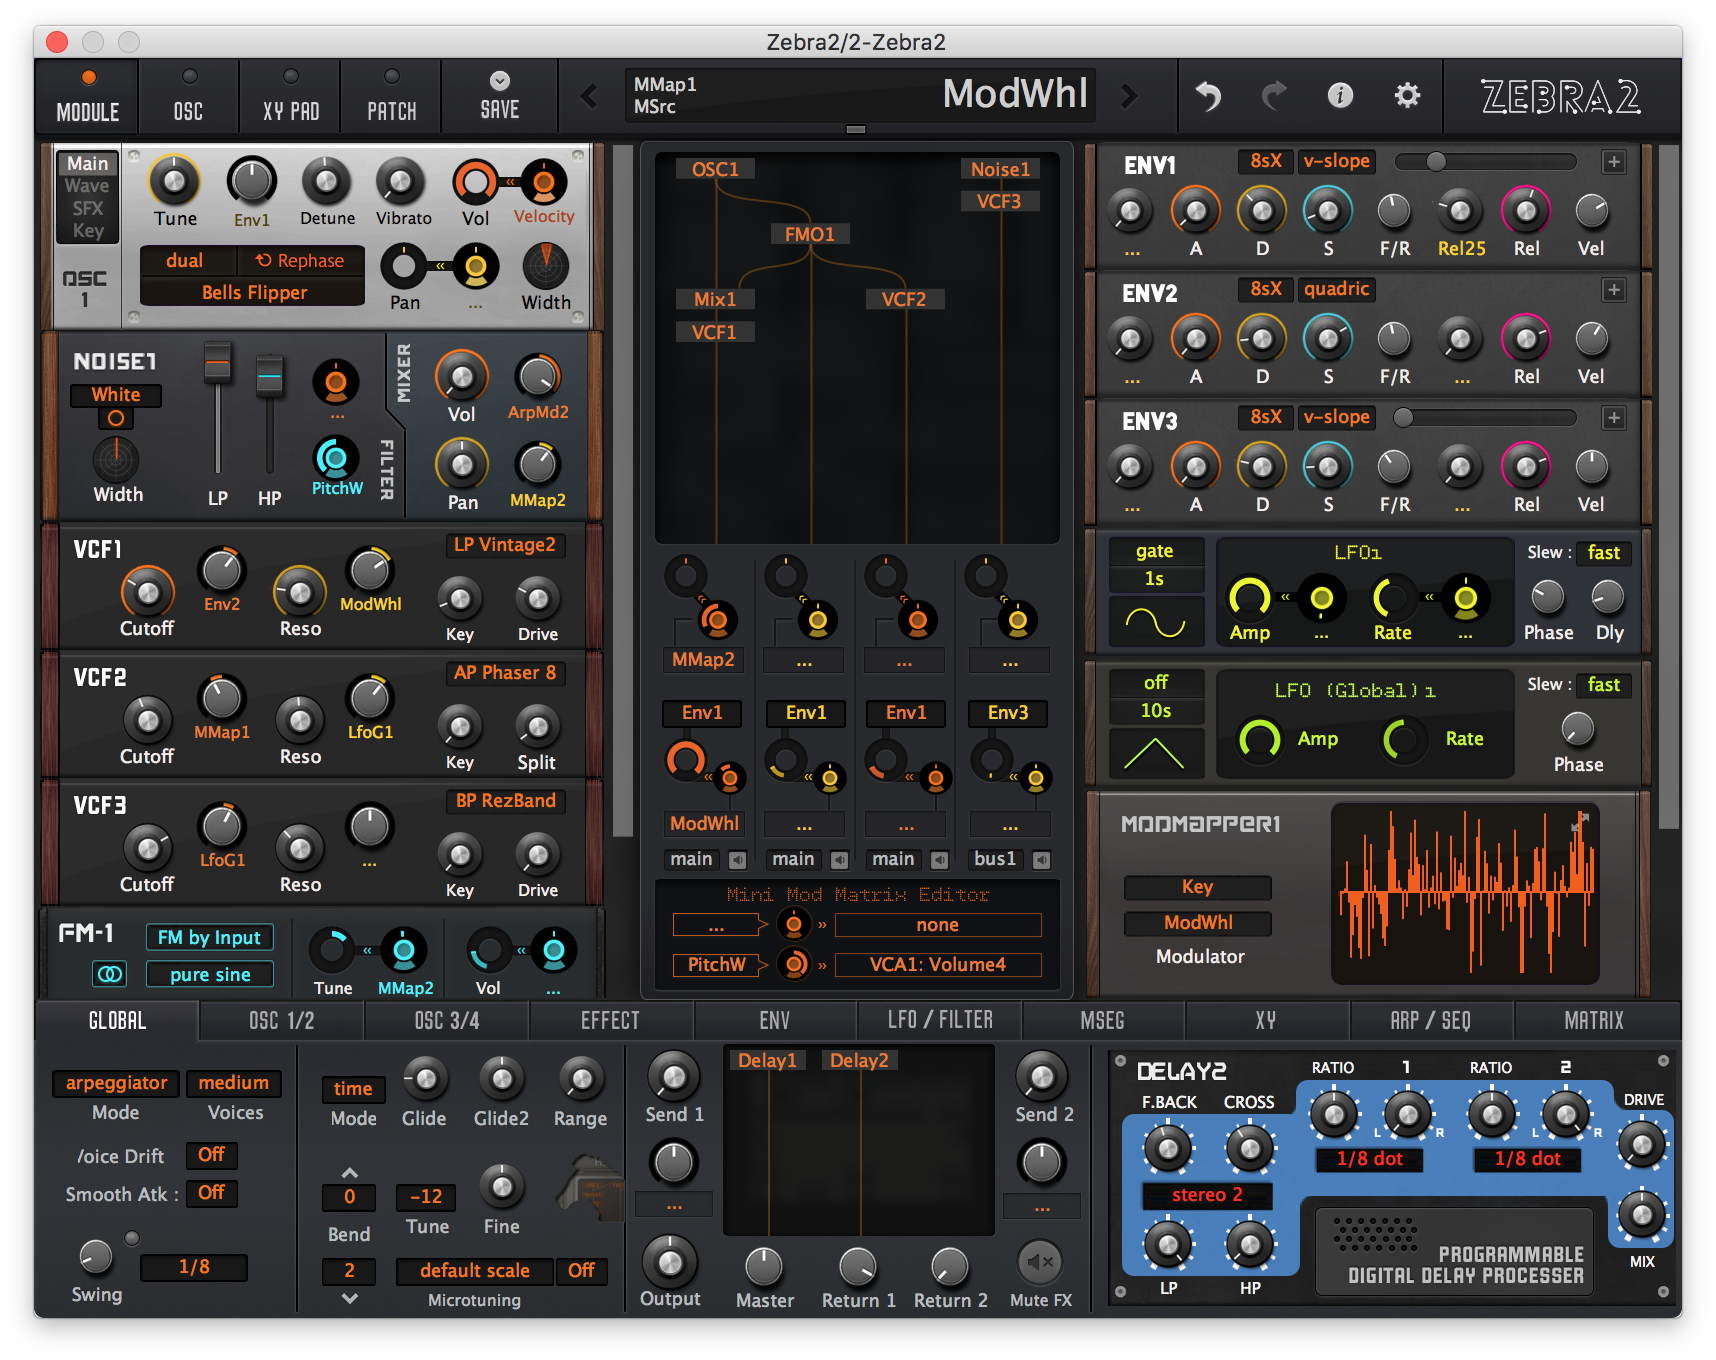1716x1360 pixels.
Task: Switch to the EFFECT tab
Action: pos(610,1021)
